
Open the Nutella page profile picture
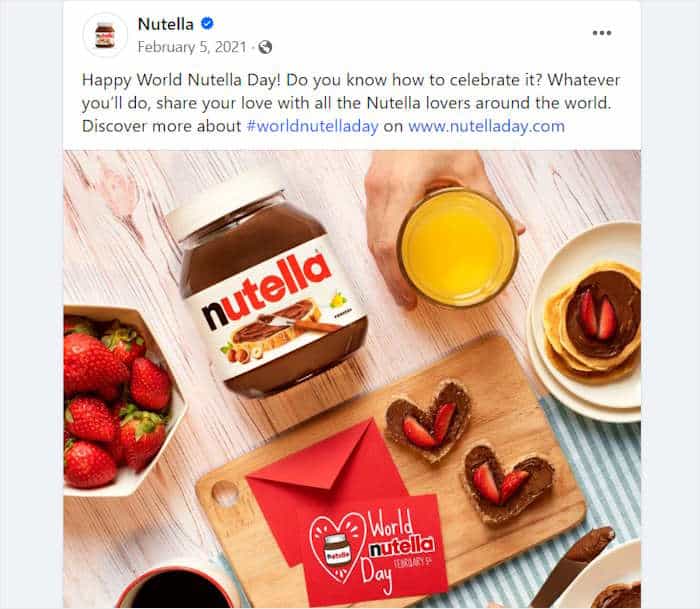click(105, 35)
